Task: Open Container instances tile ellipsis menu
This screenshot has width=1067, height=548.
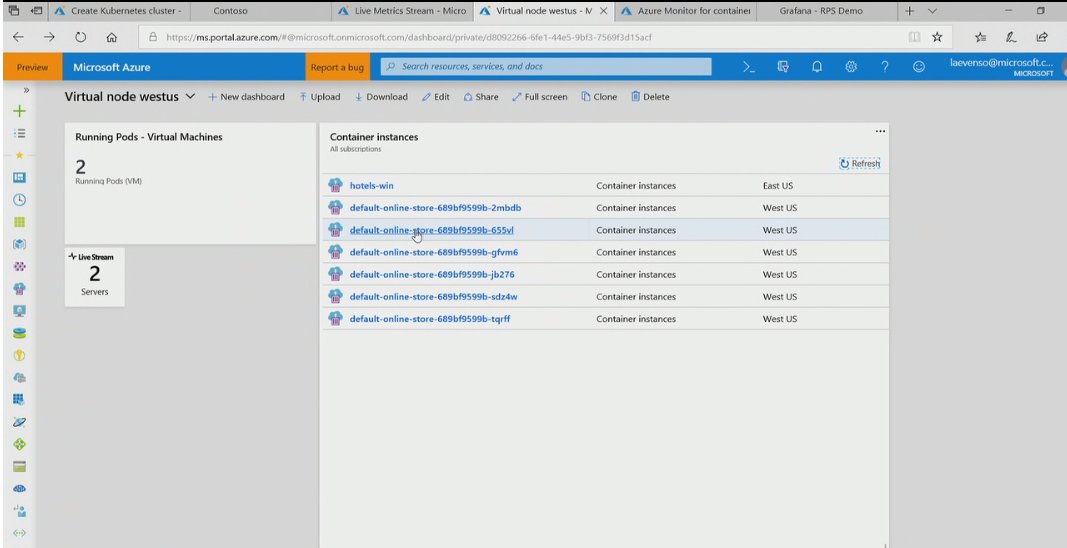Action: point(880,131)
